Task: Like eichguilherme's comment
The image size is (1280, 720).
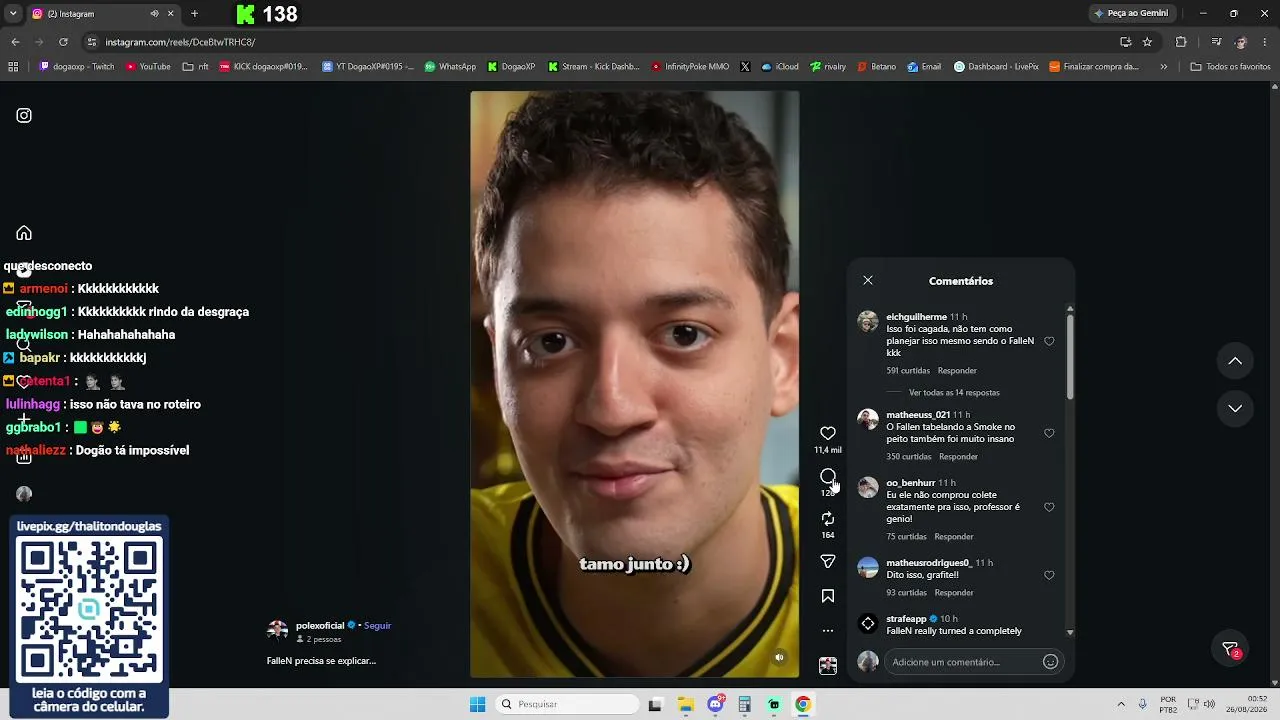Action: click(x=1049, y=341)
